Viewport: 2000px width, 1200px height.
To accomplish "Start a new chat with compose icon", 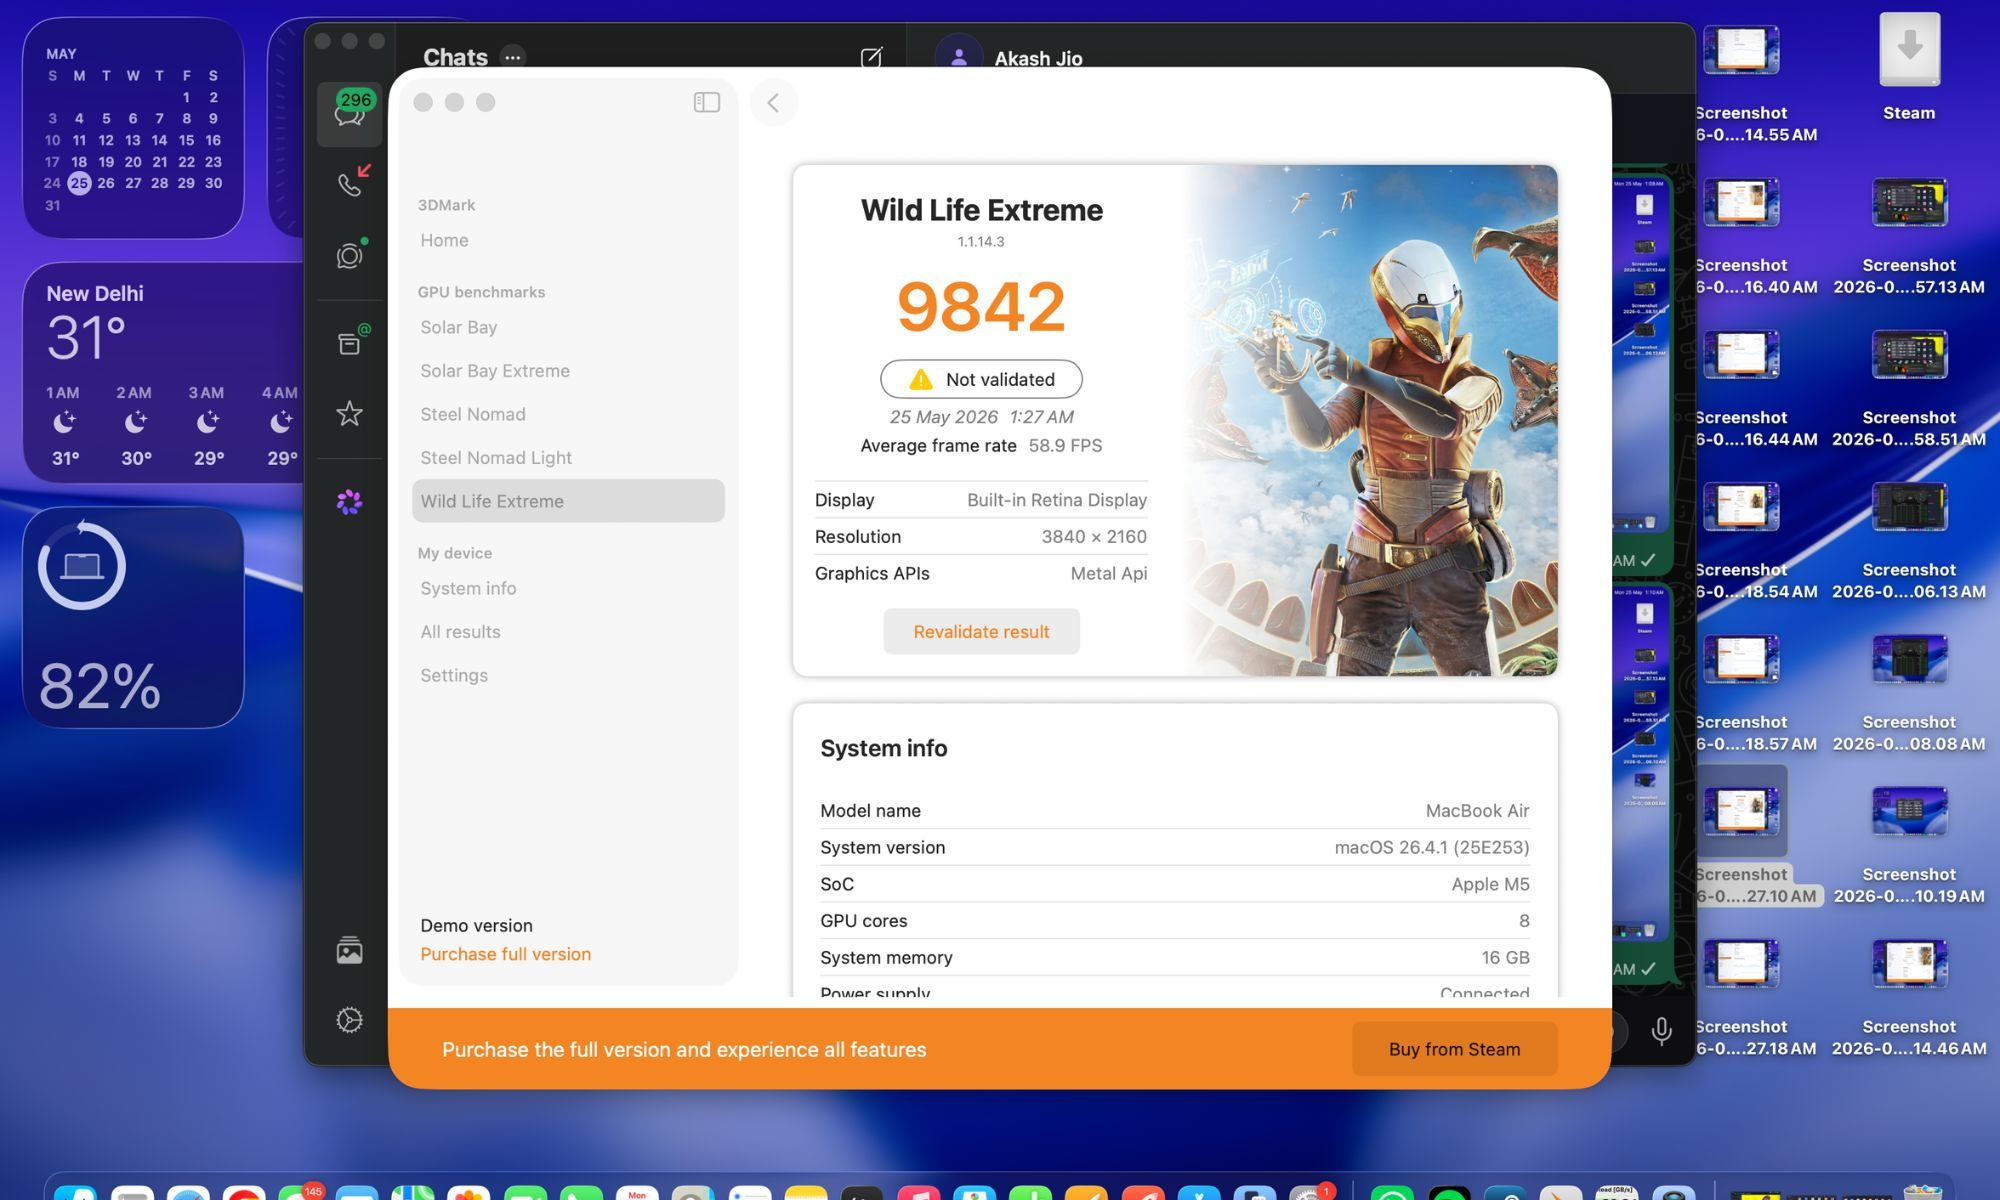I will (871, 57).
